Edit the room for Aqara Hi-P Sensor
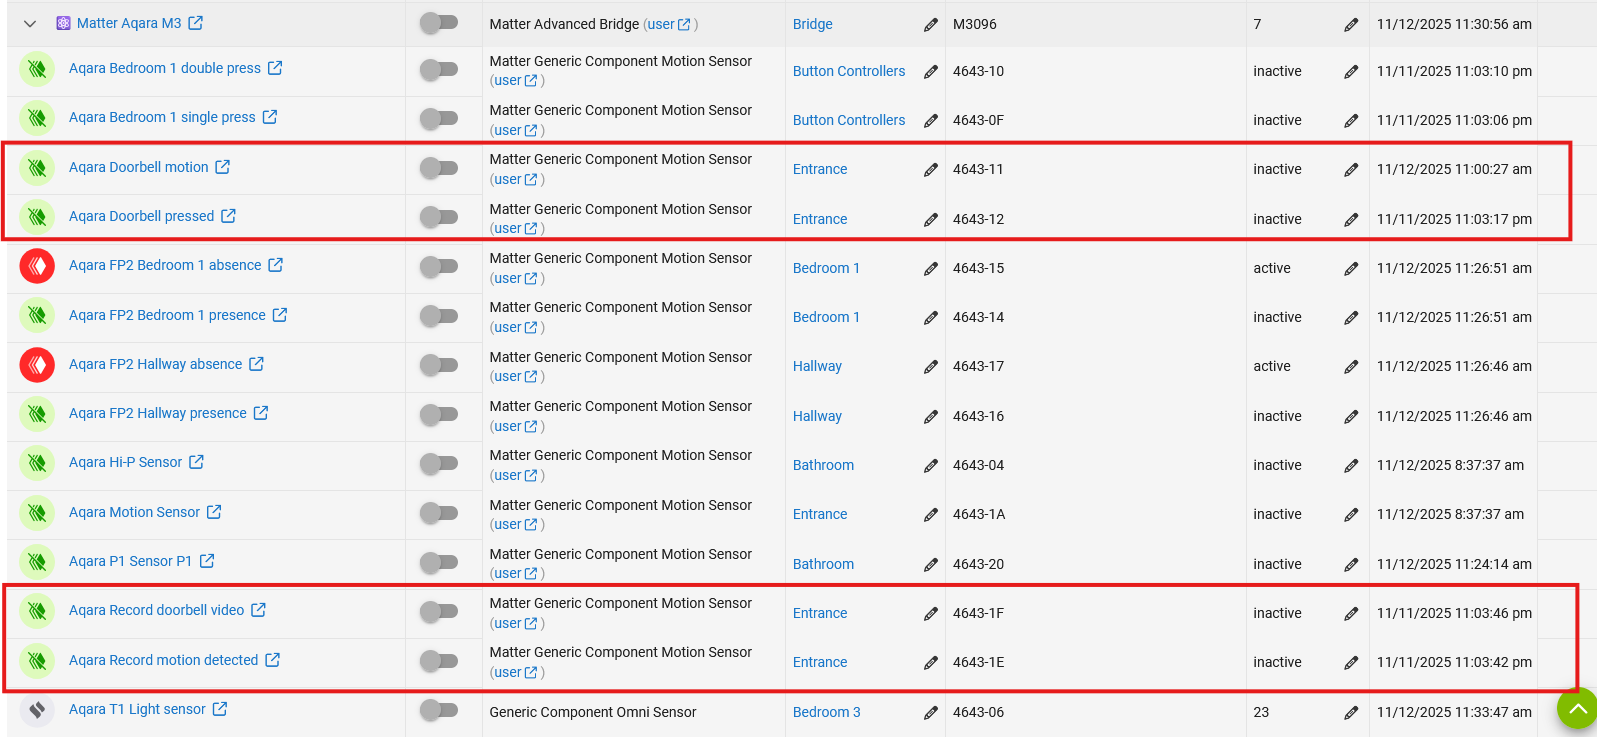The height and width of the screenshot is (737, 1597). (930, 466)
